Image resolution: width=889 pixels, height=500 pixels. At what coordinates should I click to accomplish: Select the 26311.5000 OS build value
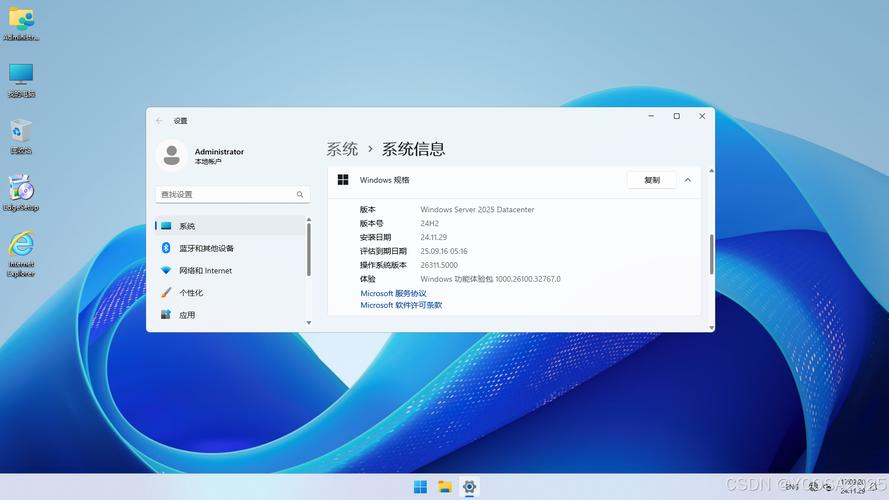(x=439, y=265)
